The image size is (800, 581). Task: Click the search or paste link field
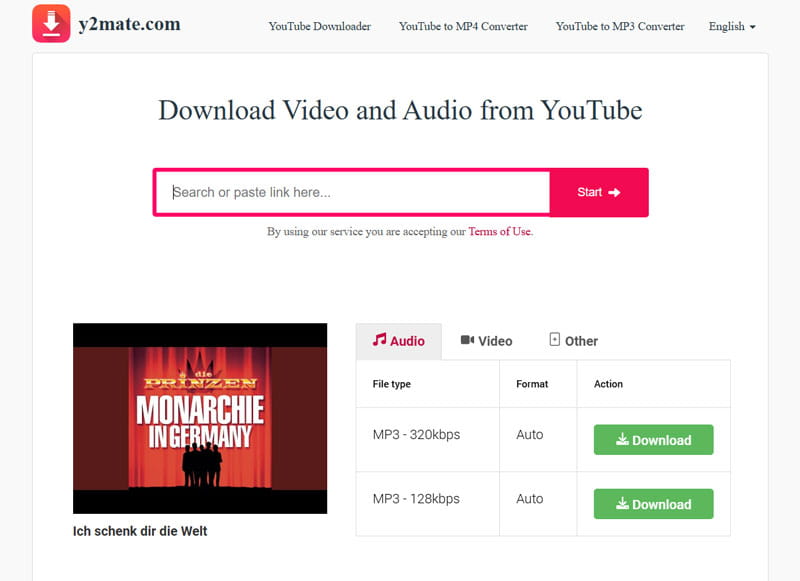click(350, 192)
